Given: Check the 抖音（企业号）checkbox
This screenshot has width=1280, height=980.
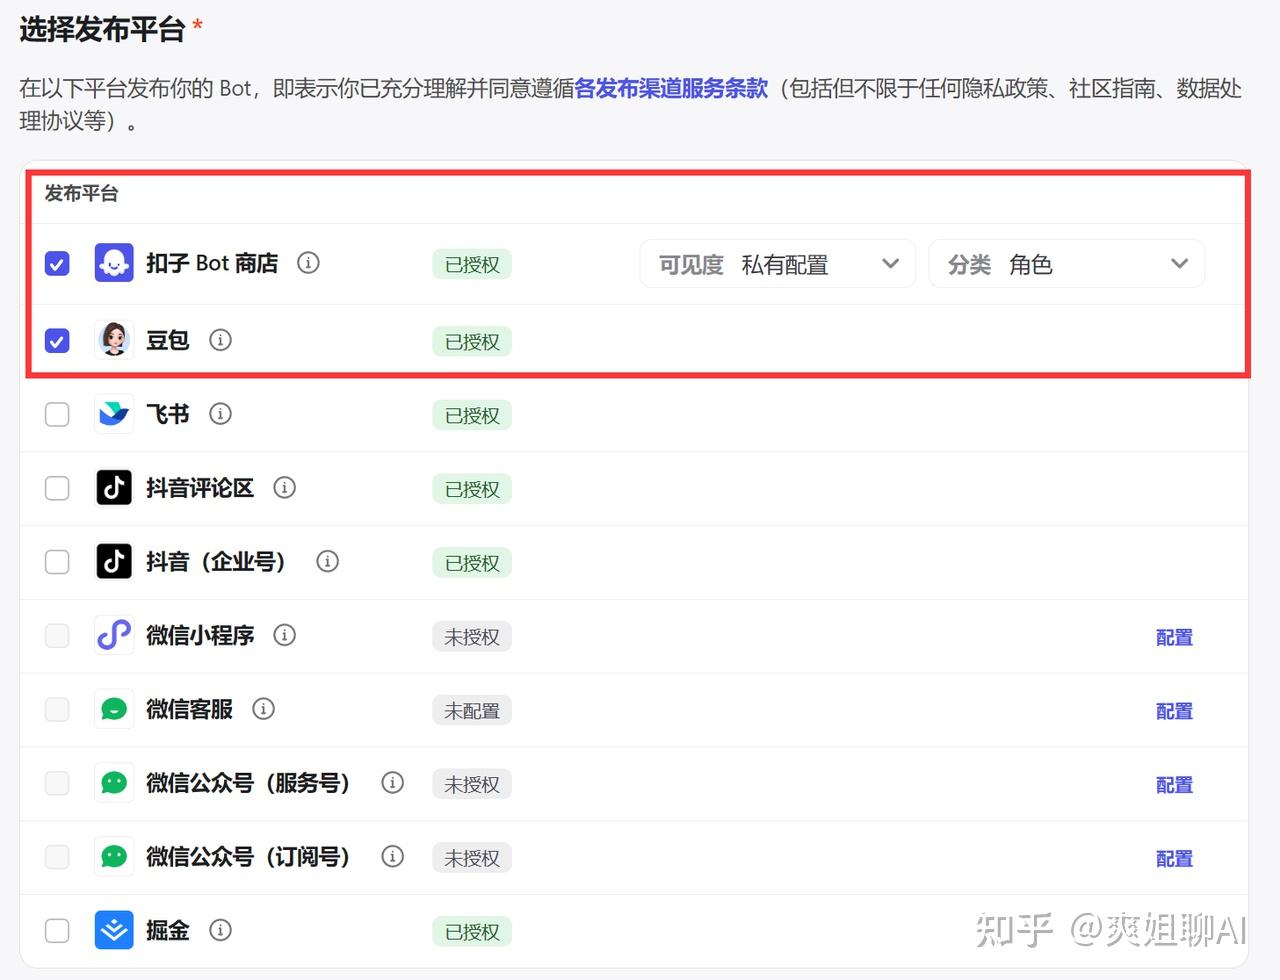Looking at the screenshot, I should (x=57, y=562).
